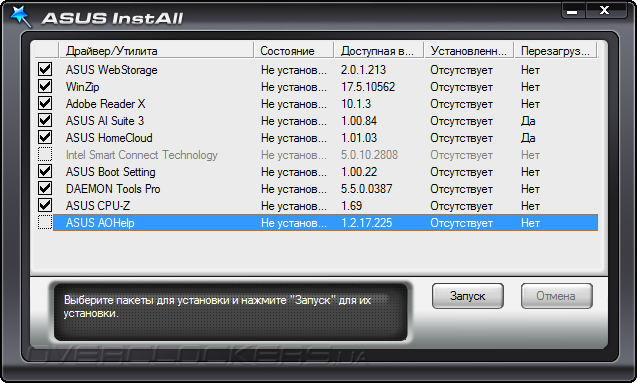
Task: Uncheck the ASUS AI Suite 3 checkbox
Action: (45, 120)
